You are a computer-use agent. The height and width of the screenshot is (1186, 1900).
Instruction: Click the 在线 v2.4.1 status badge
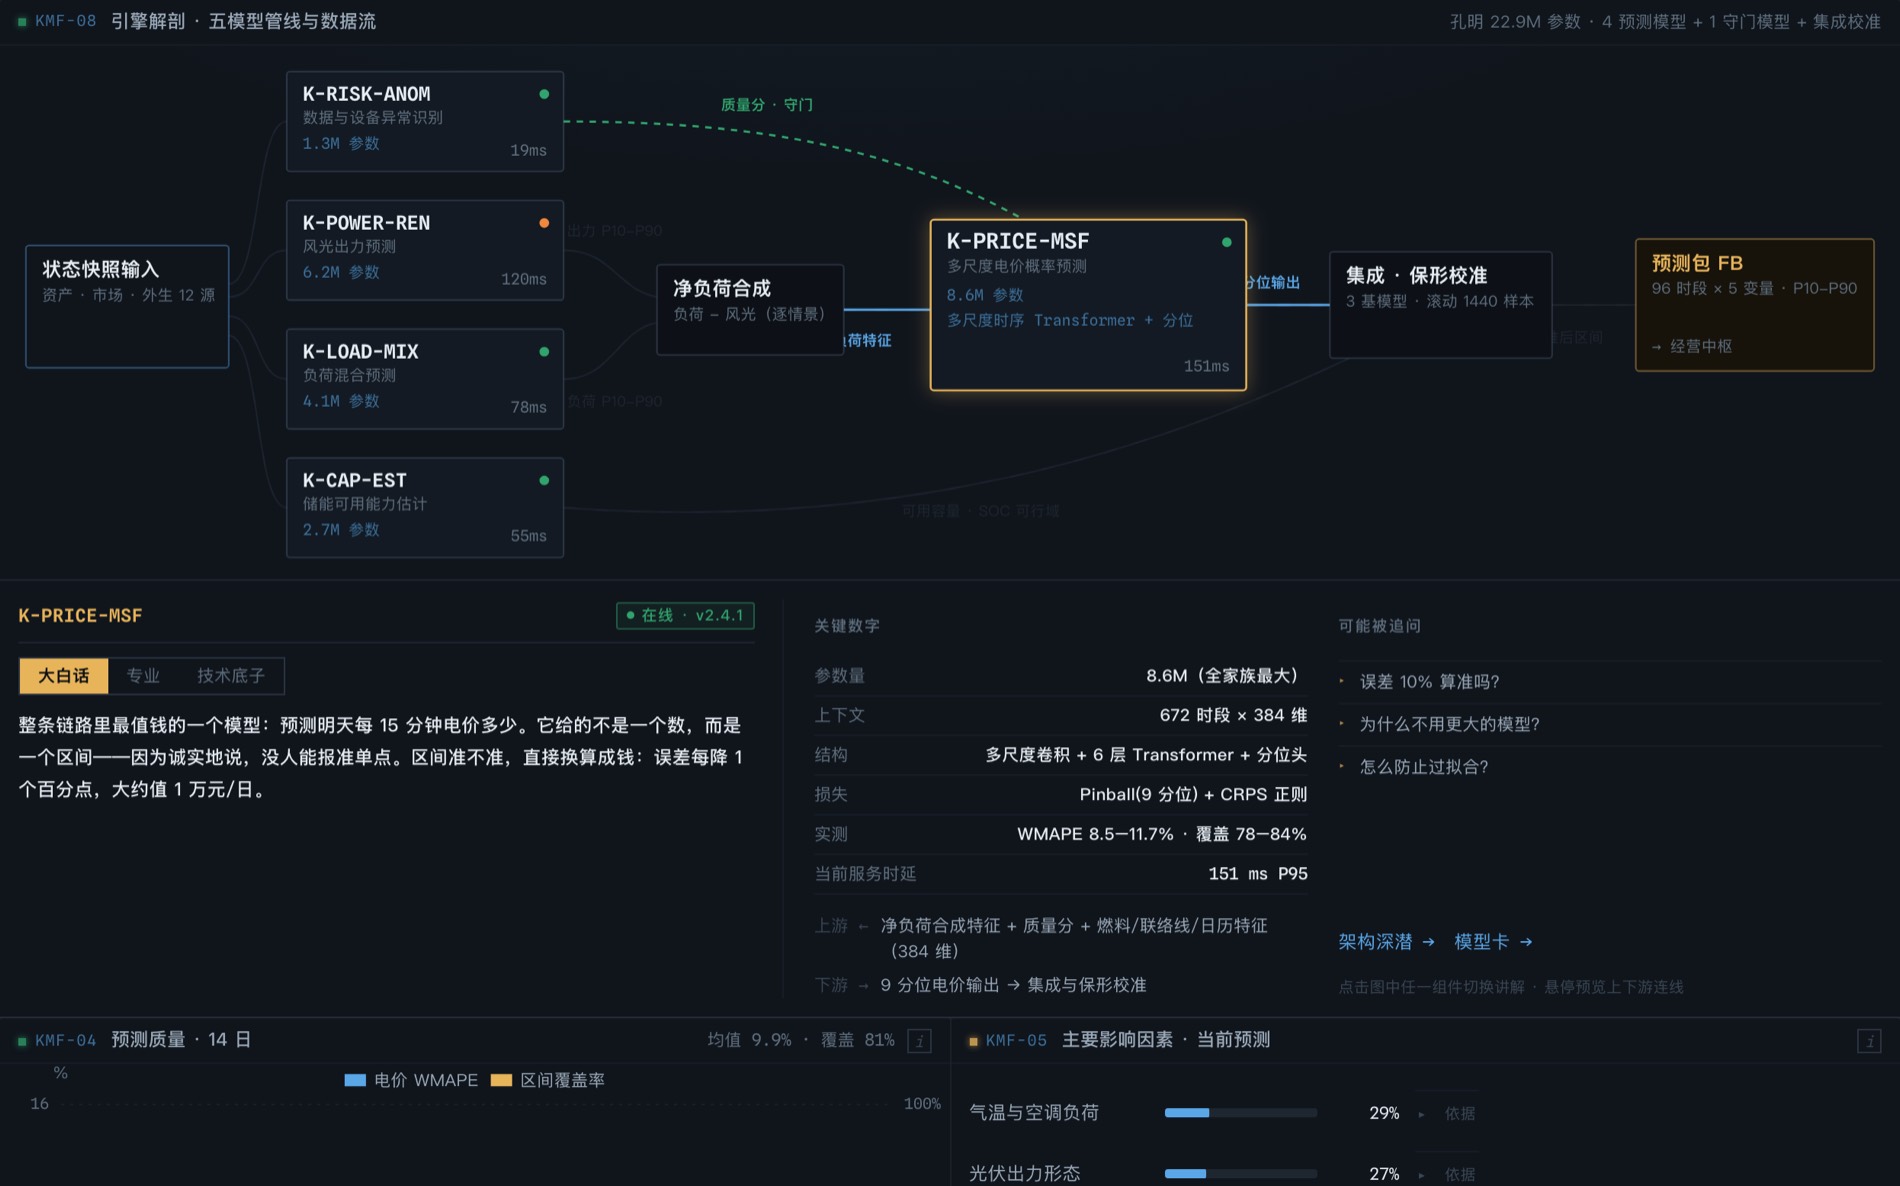(x=685, y=615)
